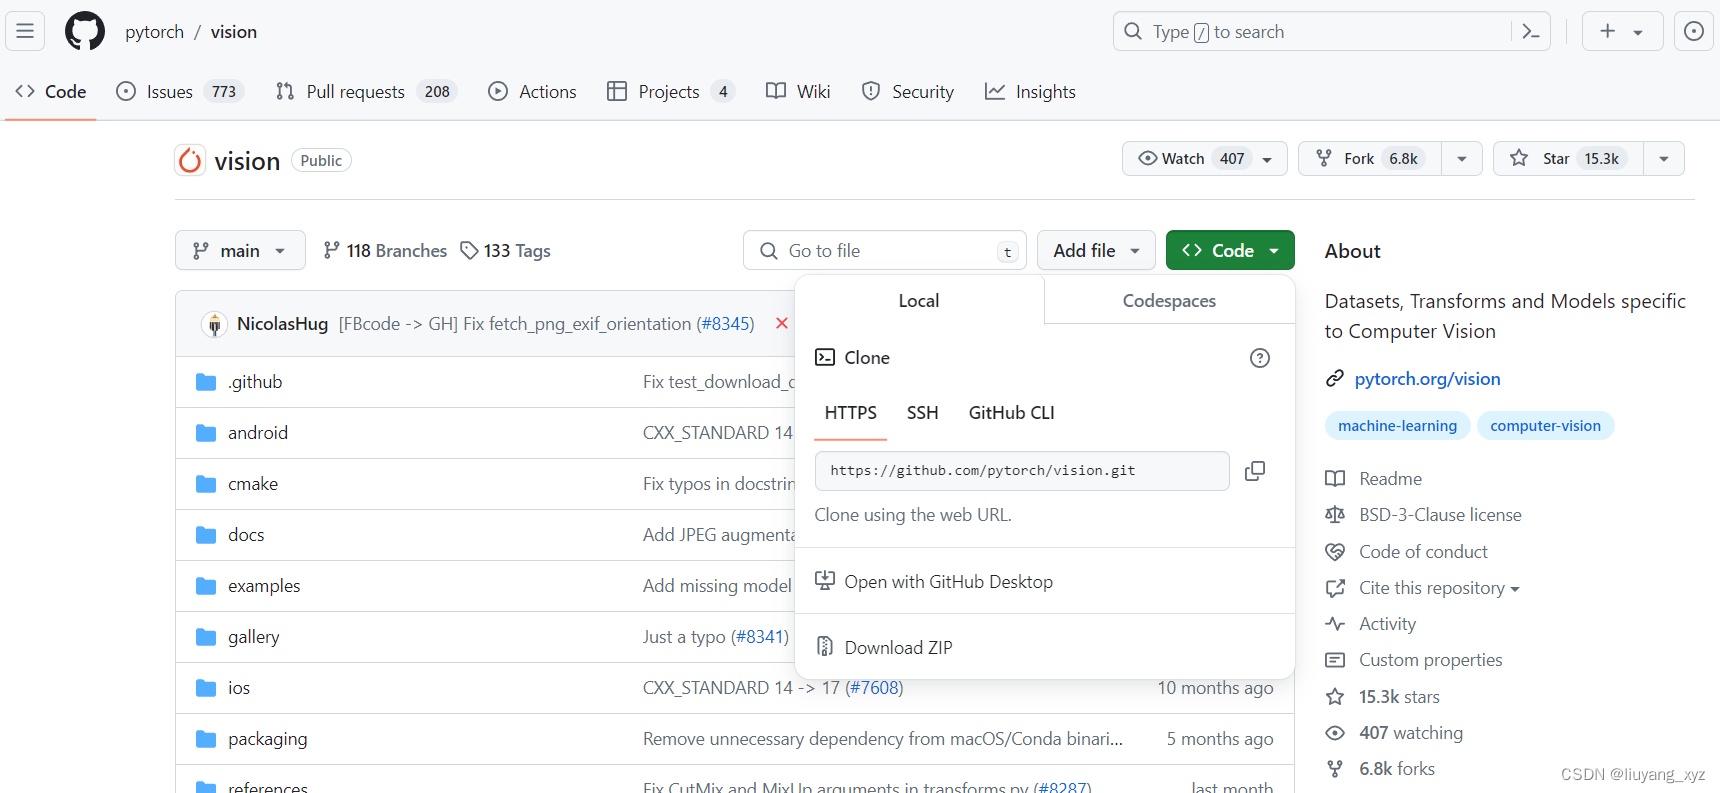
Task: Click the android folder icon
Action: coord(206,433)
